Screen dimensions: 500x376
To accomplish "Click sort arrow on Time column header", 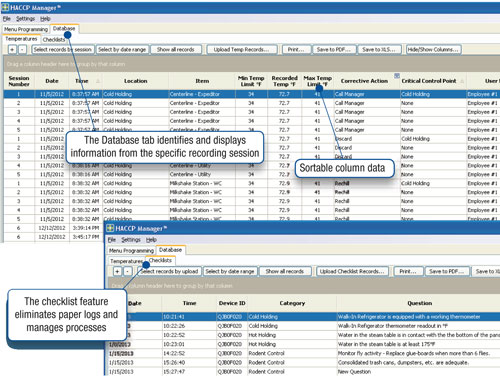I will (98, 81).
